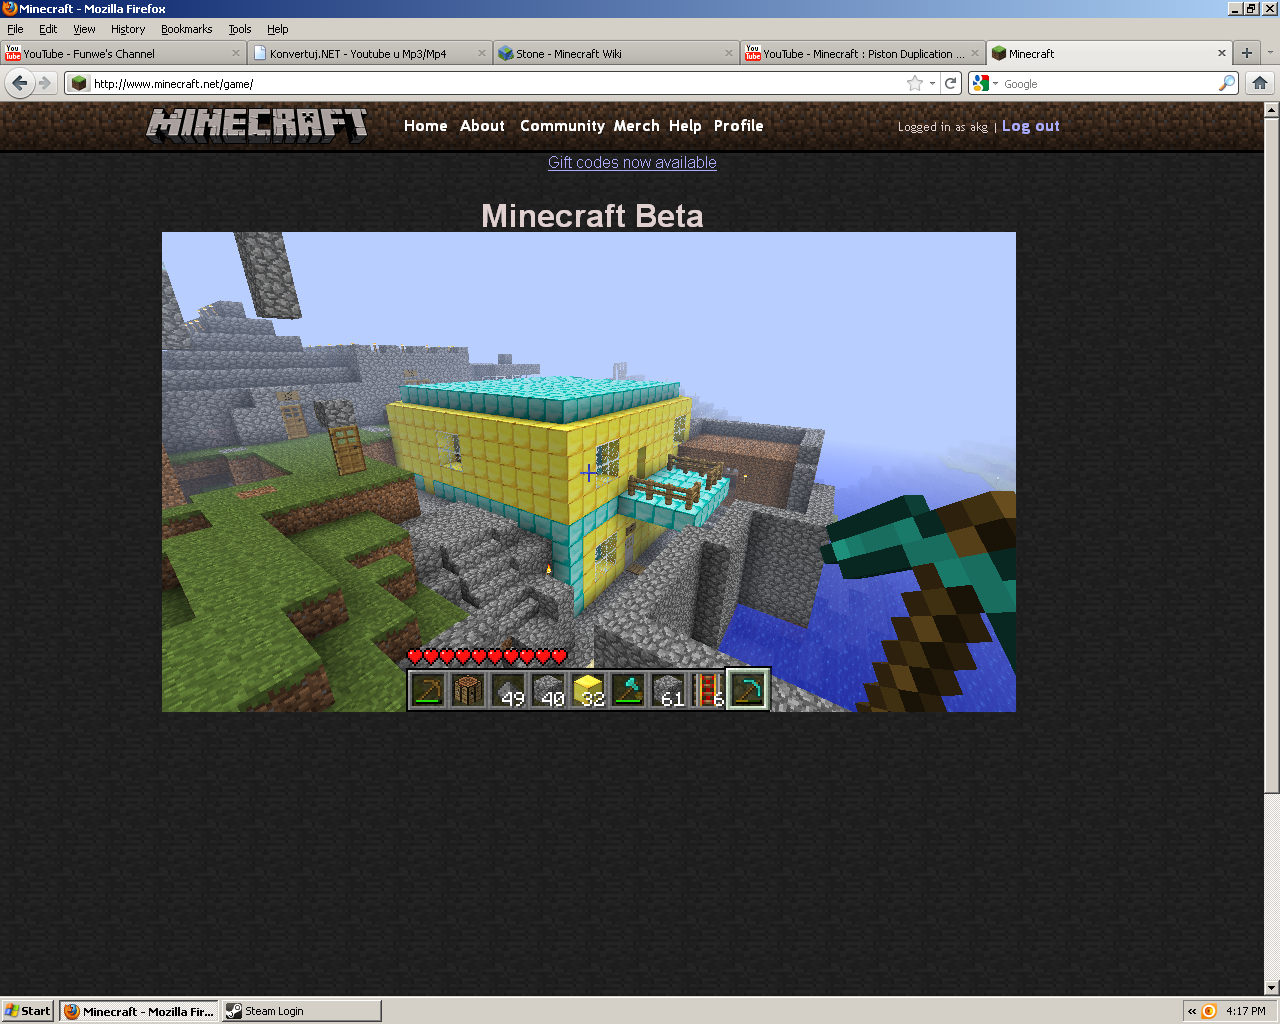Open the search engine dropdown next to Google icon
The width and height of the screenshot is (1280, 1024).
pos(995,83)
